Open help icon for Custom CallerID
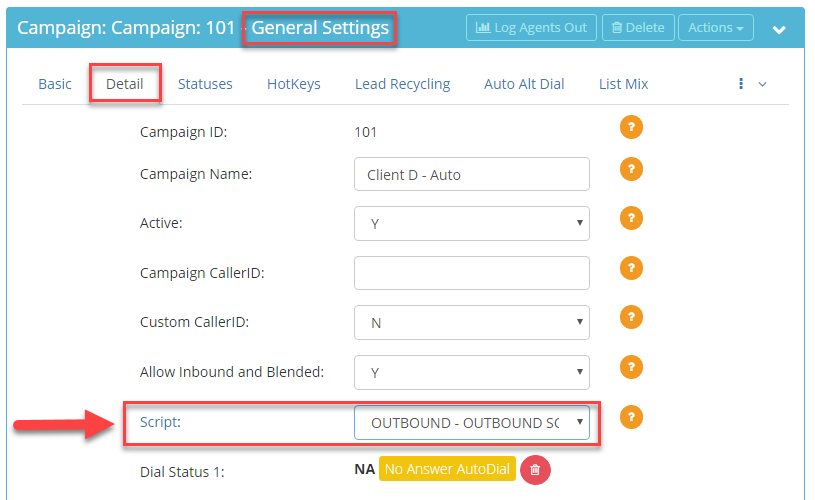Screen dimensions: 815x500 click(x=631, y=317)
